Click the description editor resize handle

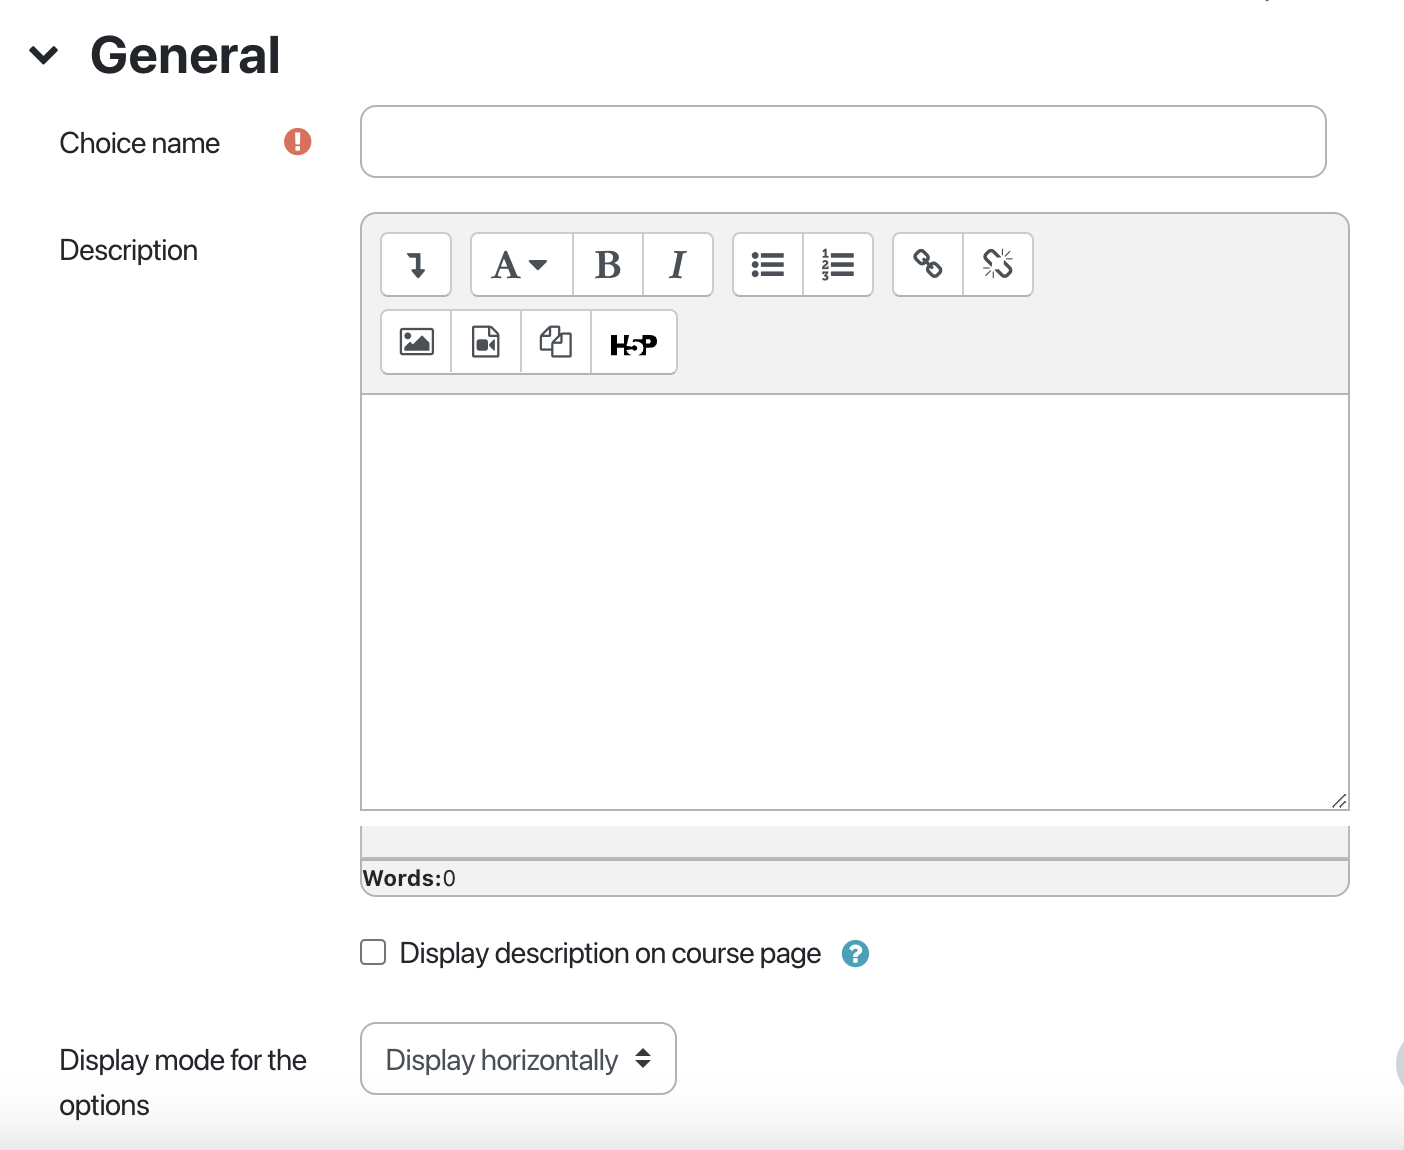click(1339, 800)
